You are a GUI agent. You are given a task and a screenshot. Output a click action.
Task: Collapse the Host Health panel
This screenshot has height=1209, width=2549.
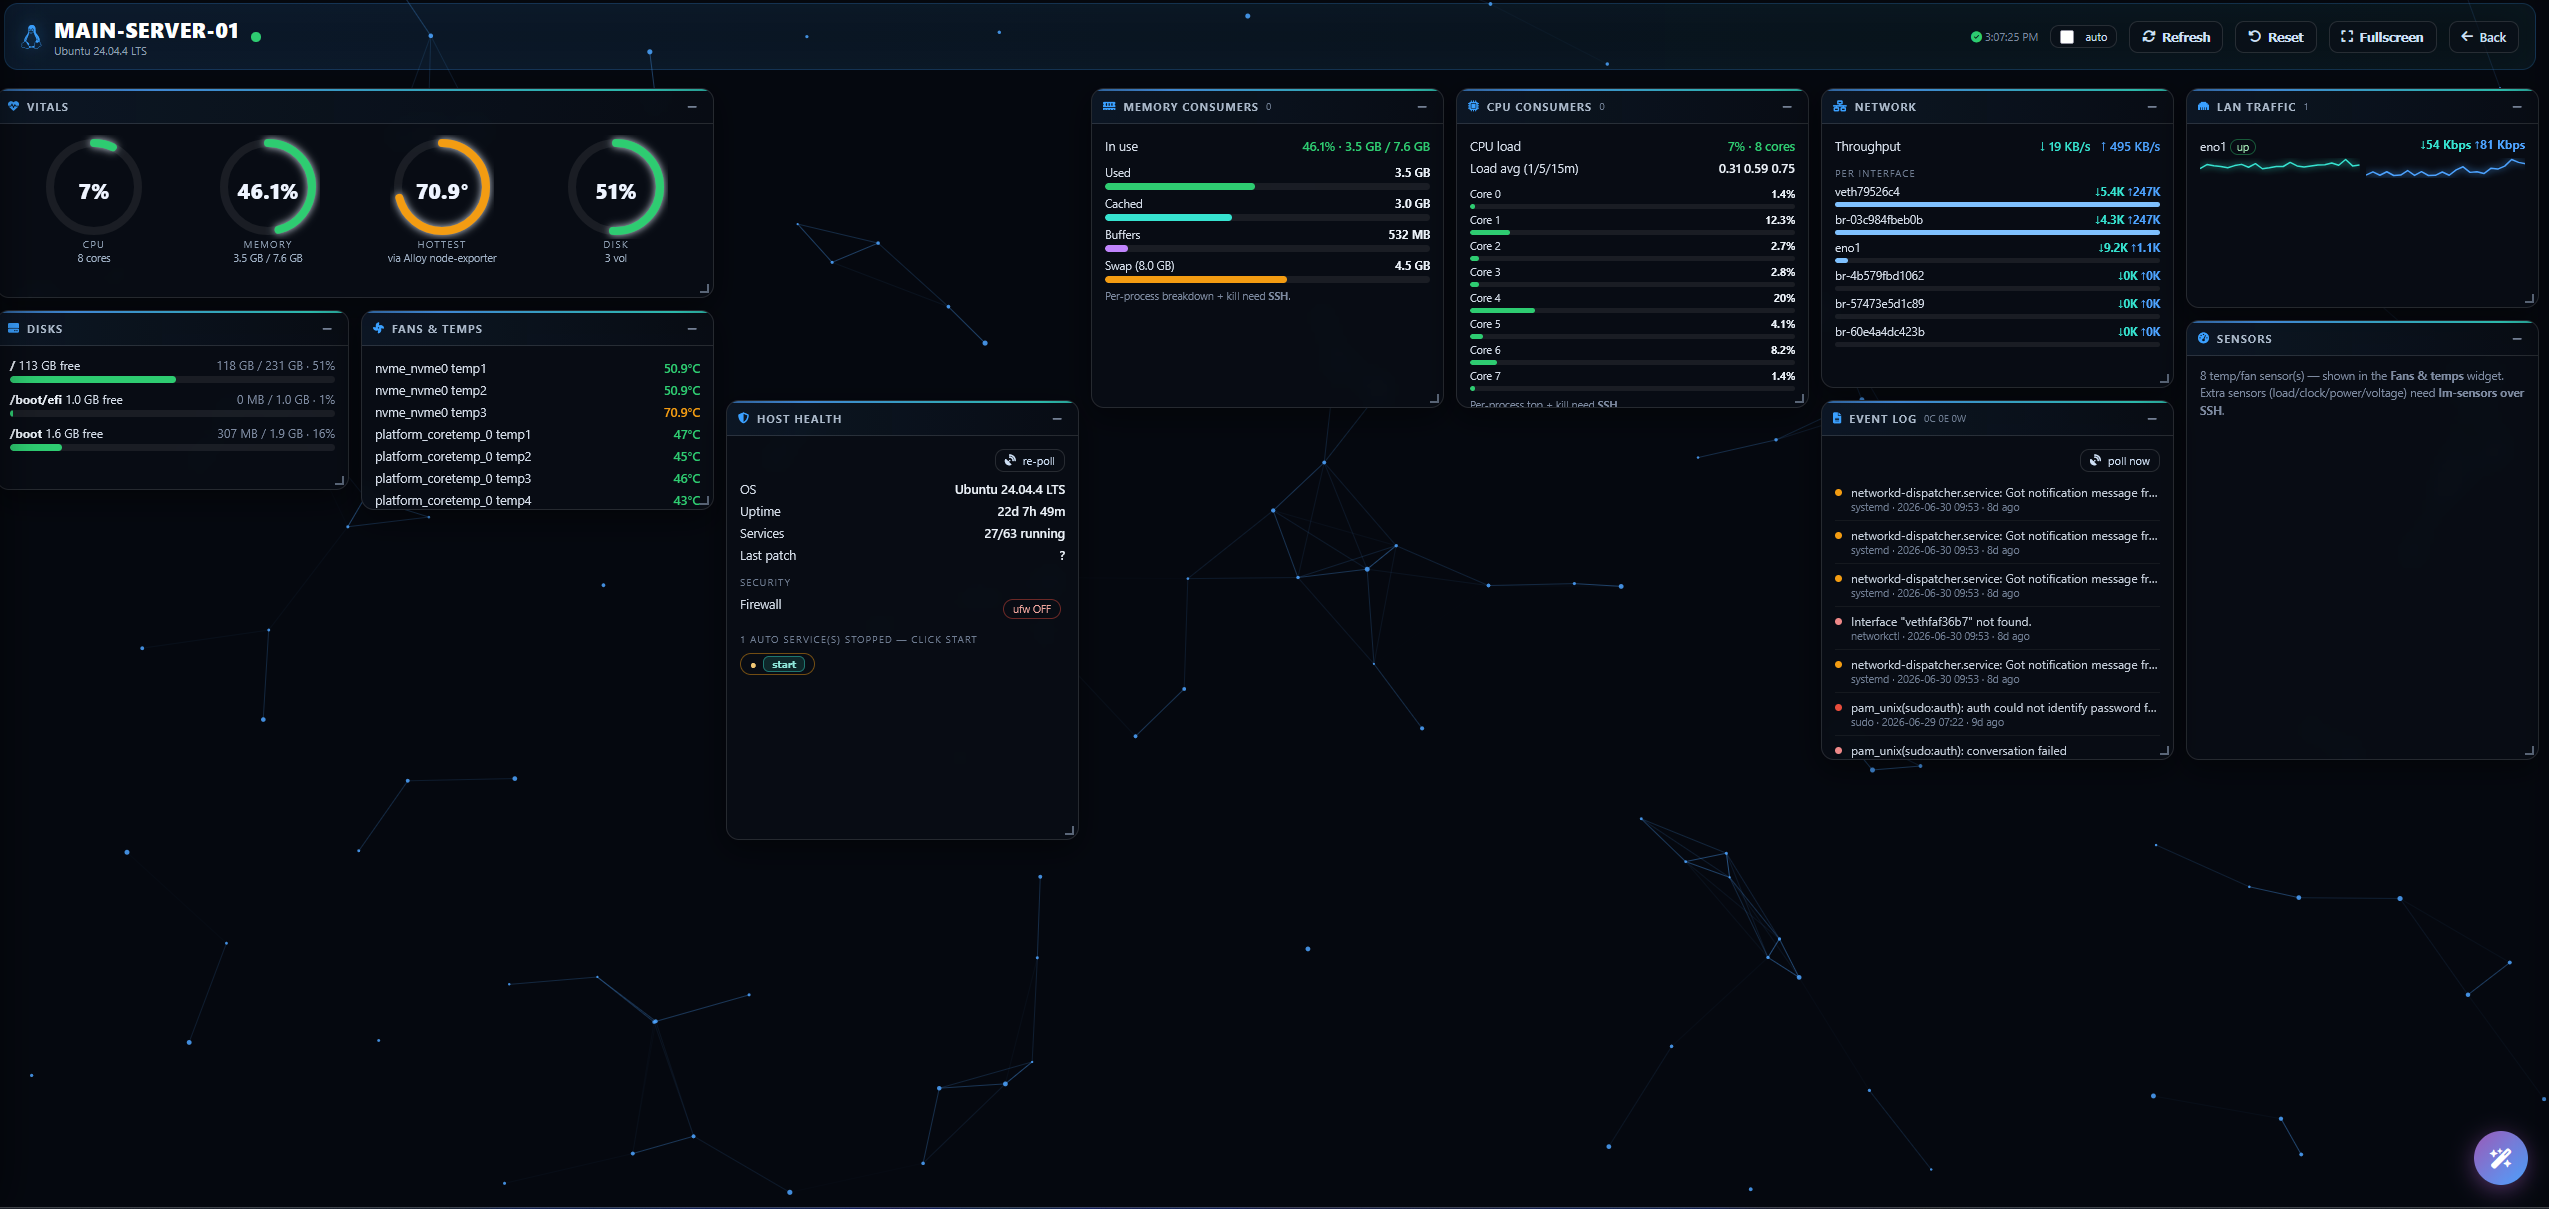pos(1057,419)
